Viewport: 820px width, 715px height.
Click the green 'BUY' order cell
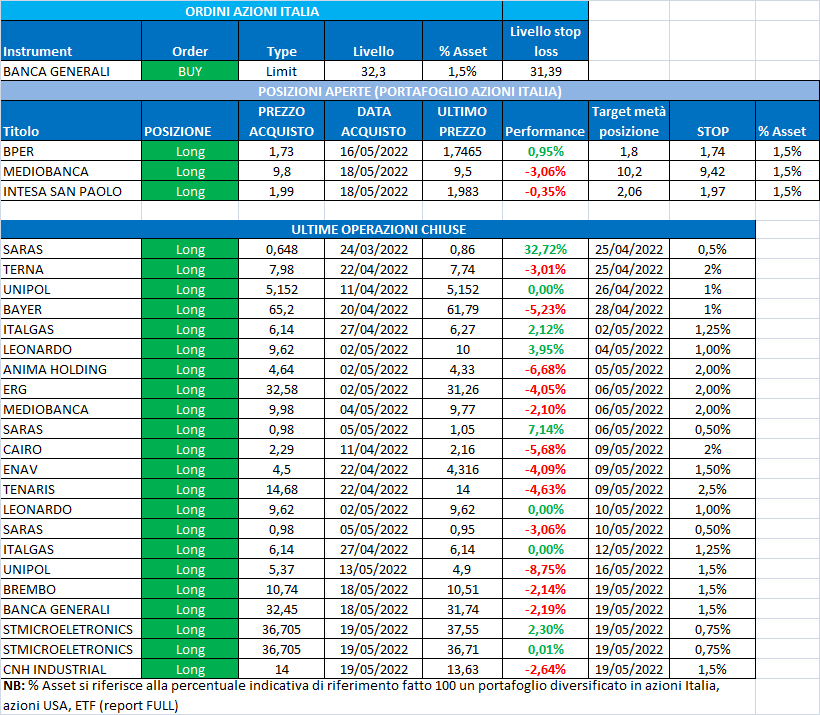[x=190, y=71]
